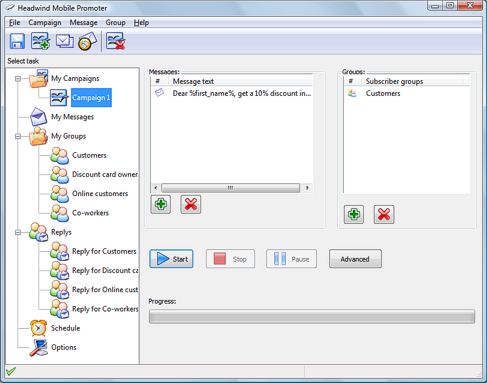Open the Help menu
This screenshot has width=487, height=383.
[x=141, y=23]
